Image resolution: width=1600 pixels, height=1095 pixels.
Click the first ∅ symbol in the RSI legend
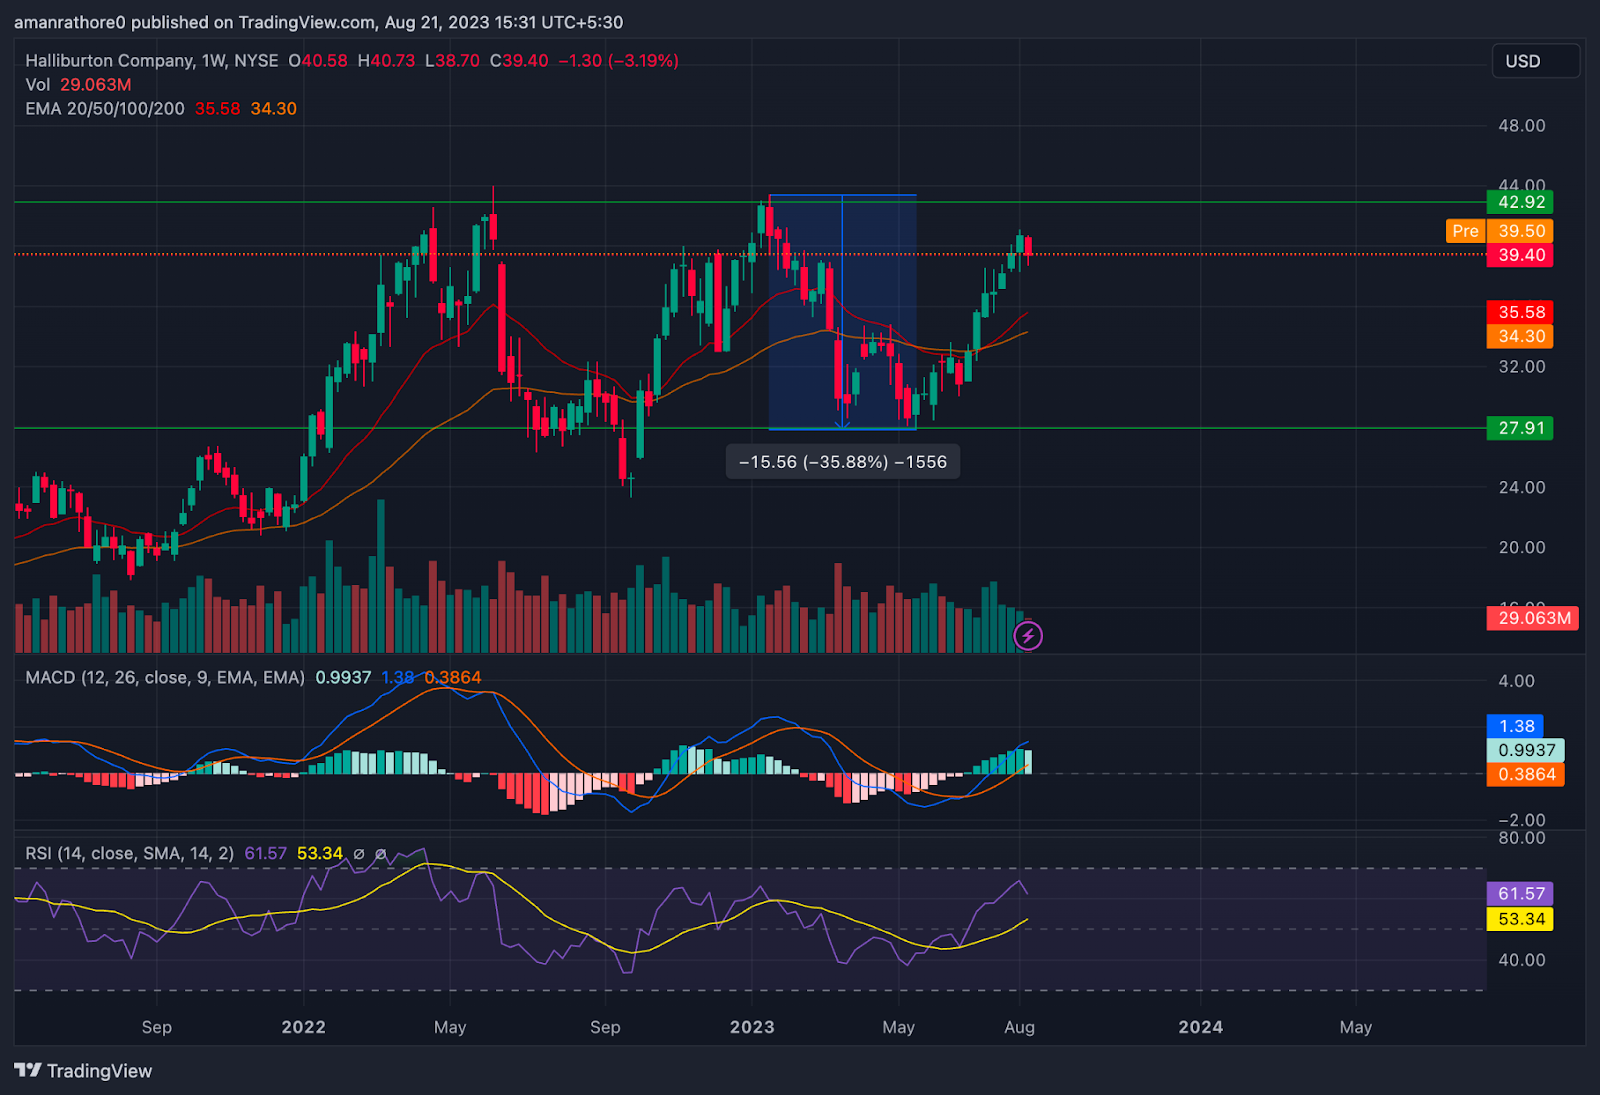(x=359, y=854)
